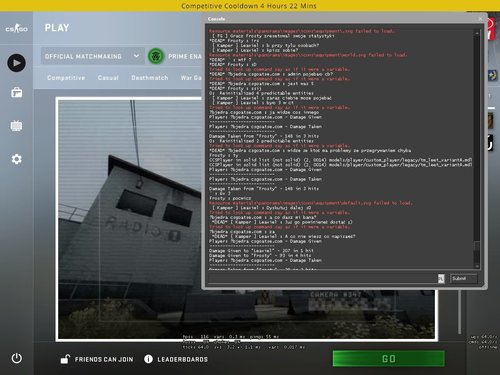Click the Friends Can Join lock icon
500x375 pixels.
(65, 359)
